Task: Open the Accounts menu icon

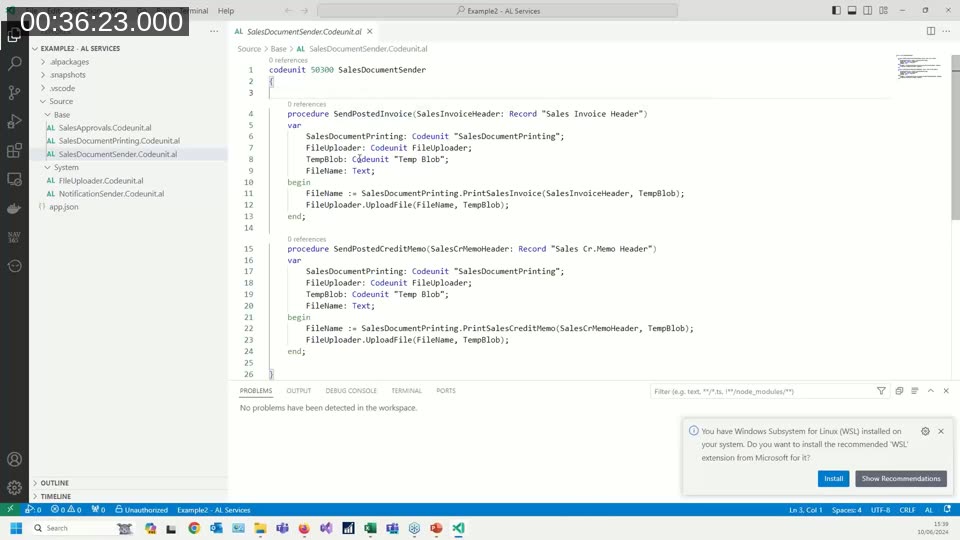Action: coord(14,459)
